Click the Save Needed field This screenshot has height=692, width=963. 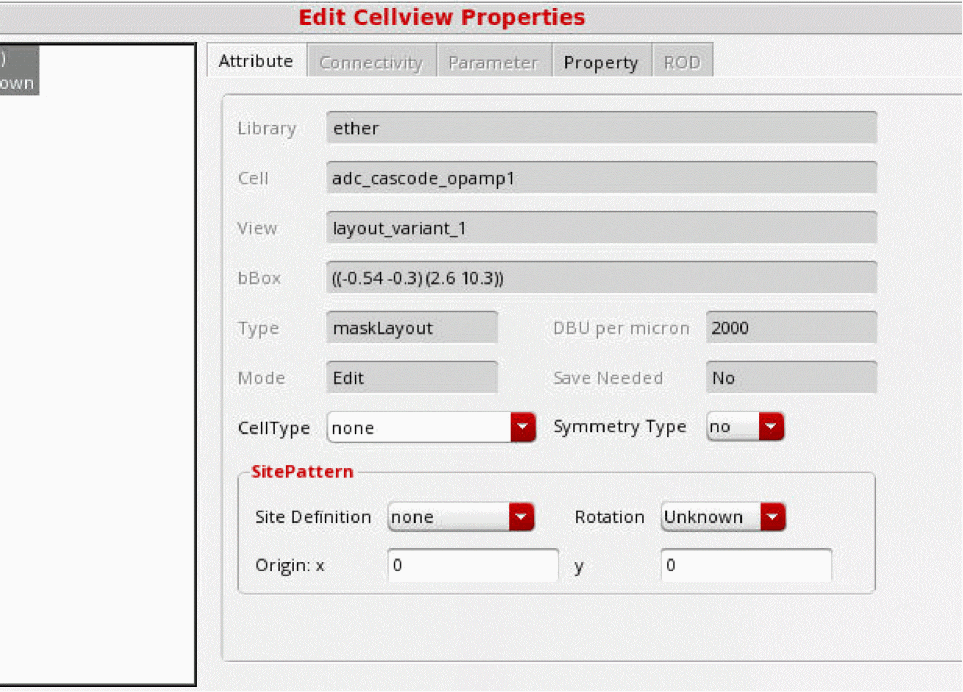coord(791,378)
